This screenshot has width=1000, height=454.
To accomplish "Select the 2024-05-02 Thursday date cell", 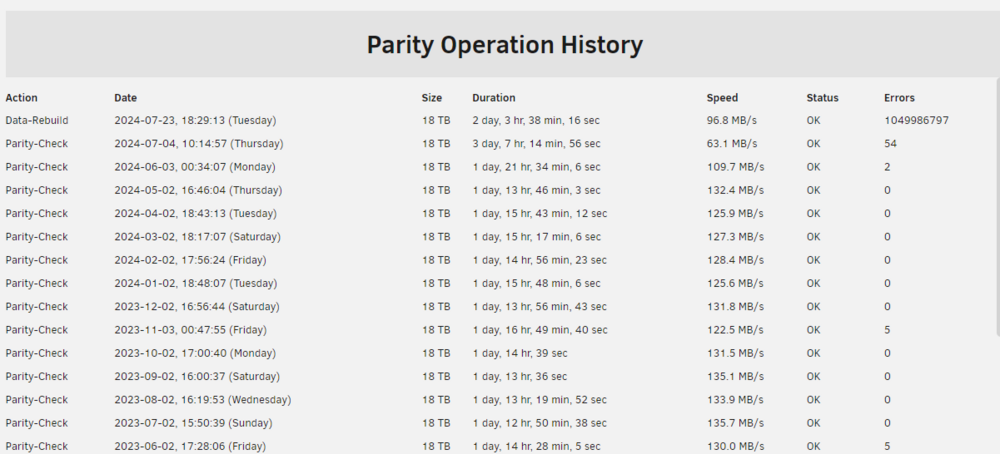I will (x=198, y=191).
